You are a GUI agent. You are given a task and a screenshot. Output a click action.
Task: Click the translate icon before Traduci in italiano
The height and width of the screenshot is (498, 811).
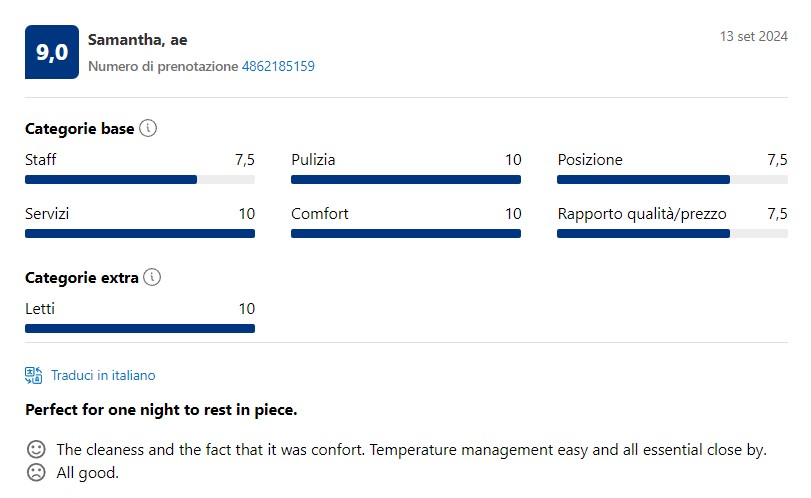coord(34,375)
